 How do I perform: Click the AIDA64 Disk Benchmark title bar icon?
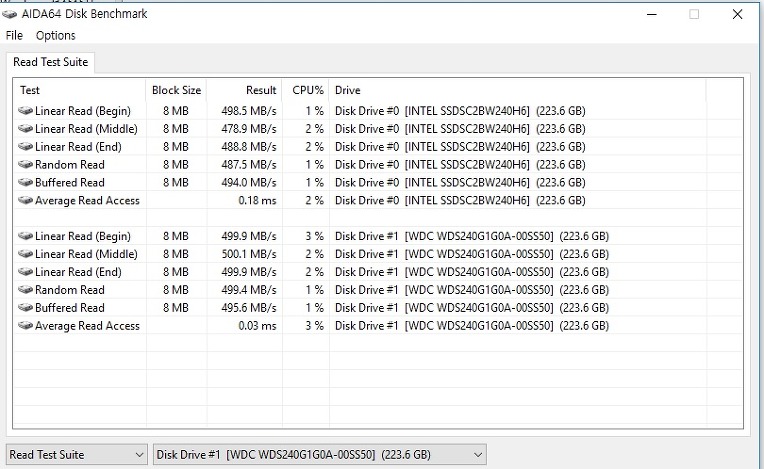pos(9,14)
